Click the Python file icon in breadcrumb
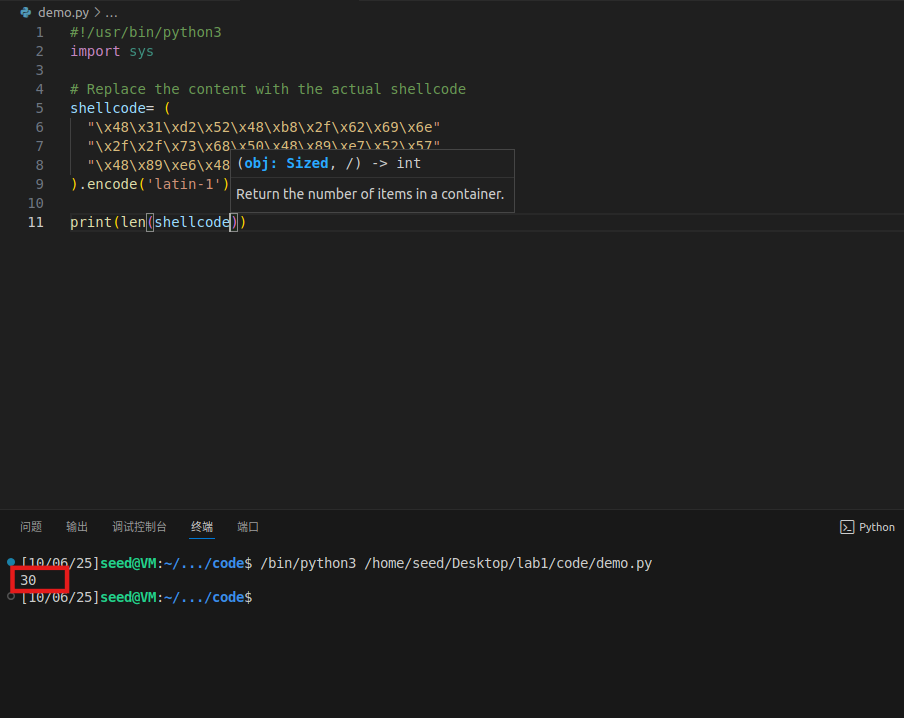The height and width of the screenshot is (718, 904). (x=25, y=12)
